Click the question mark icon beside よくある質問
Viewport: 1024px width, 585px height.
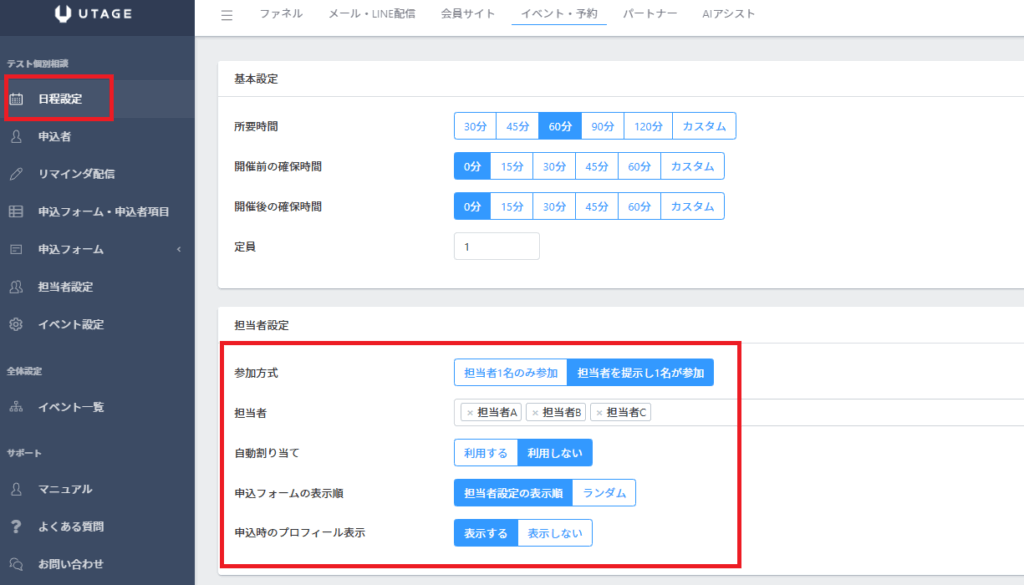click(x=16, y=526)
